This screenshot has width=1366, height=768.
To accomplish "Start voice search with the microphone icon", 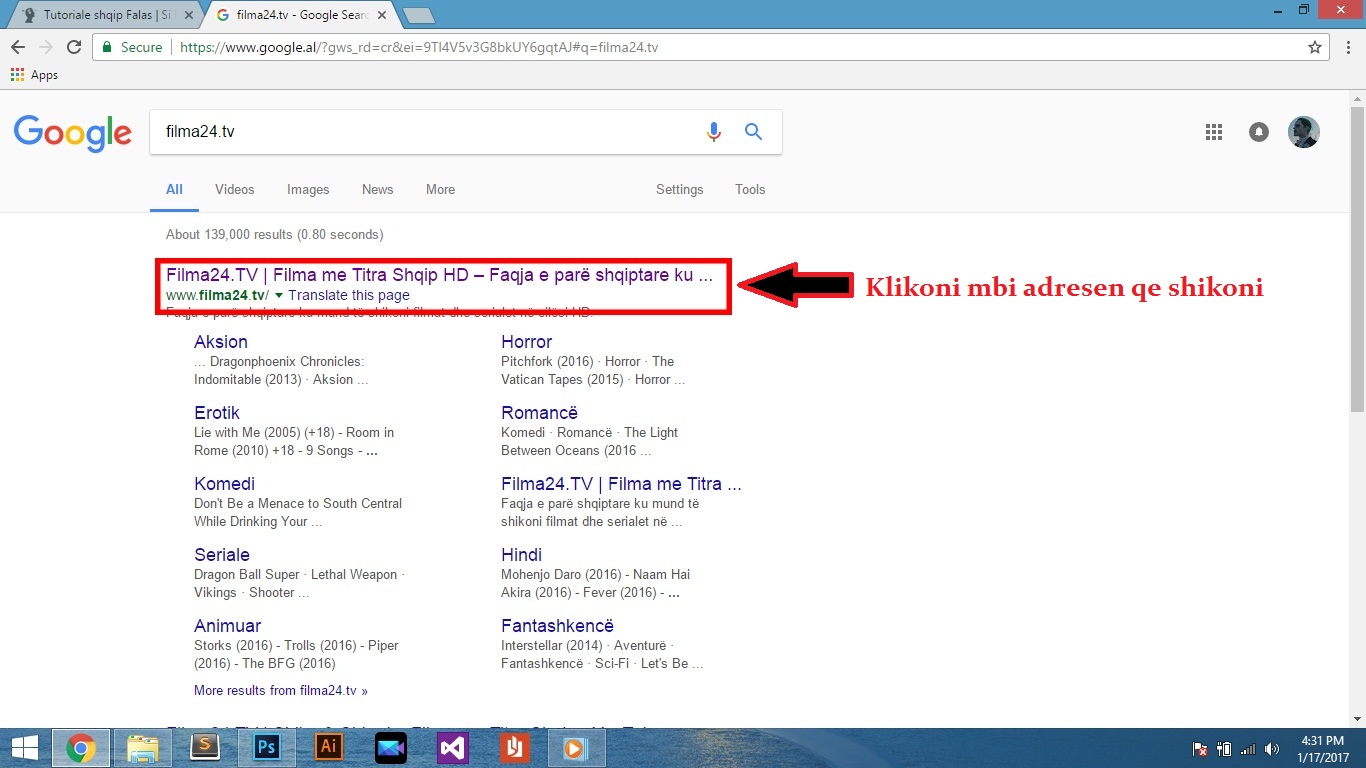I will 713,132.
